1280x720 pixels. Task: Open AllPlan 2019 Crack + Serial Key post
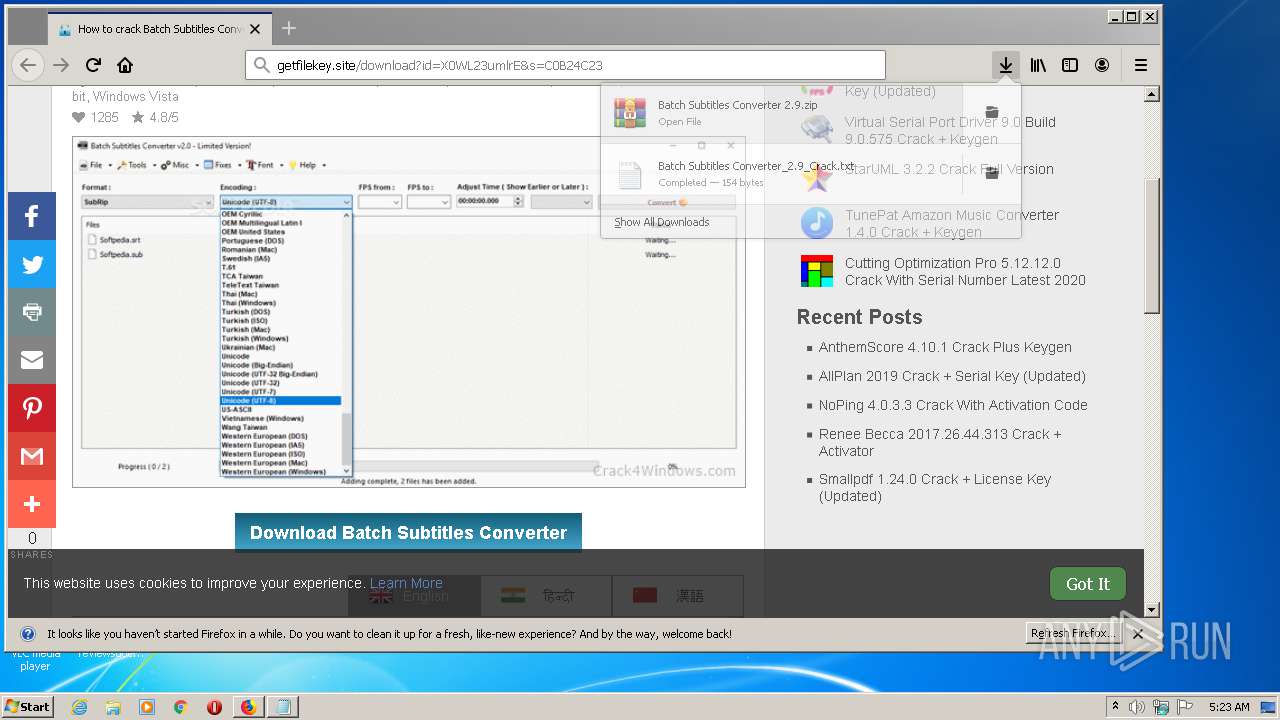(952, 376)
